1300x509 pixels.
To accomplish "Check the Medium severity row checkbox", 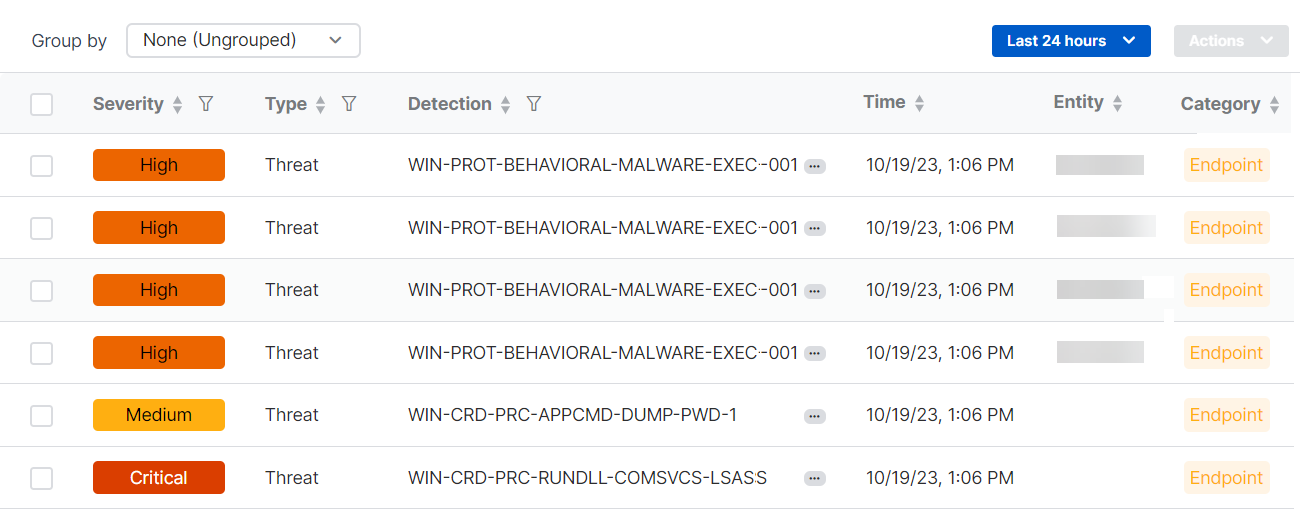I will tap(41, 415).
